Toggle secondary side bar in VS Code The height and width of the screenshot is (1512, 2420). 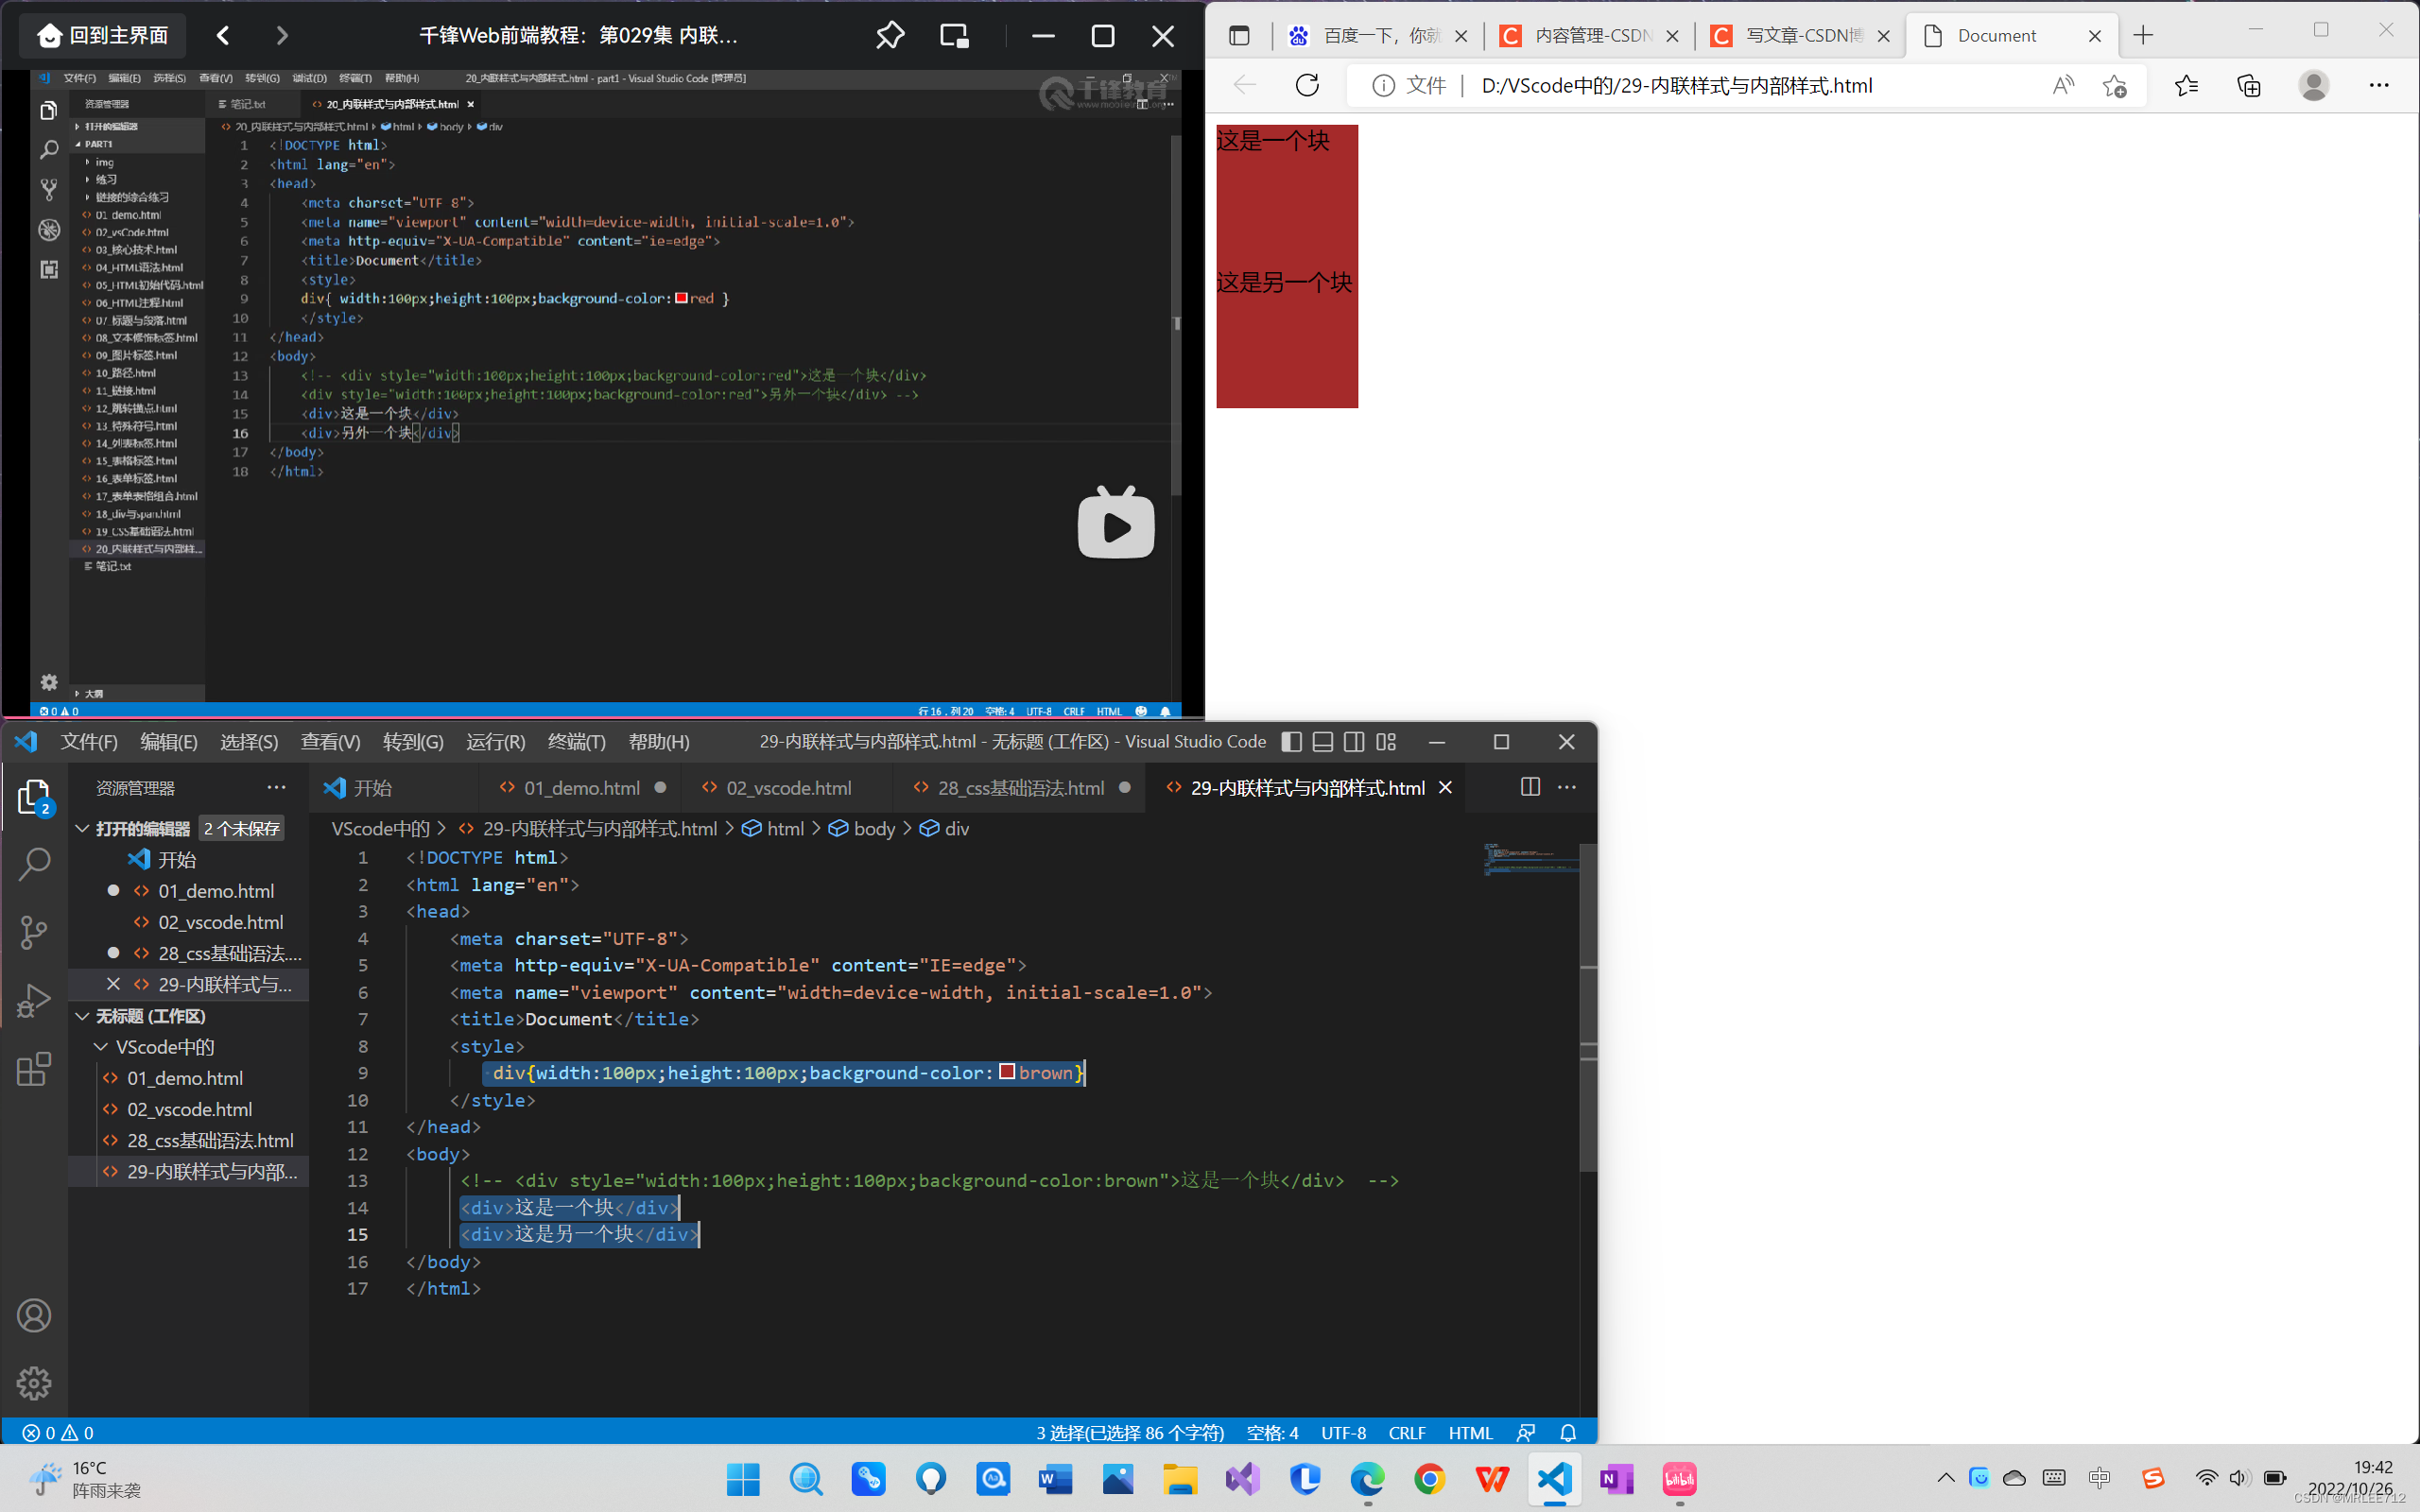pyautogui.click(x=1353, y=741)
